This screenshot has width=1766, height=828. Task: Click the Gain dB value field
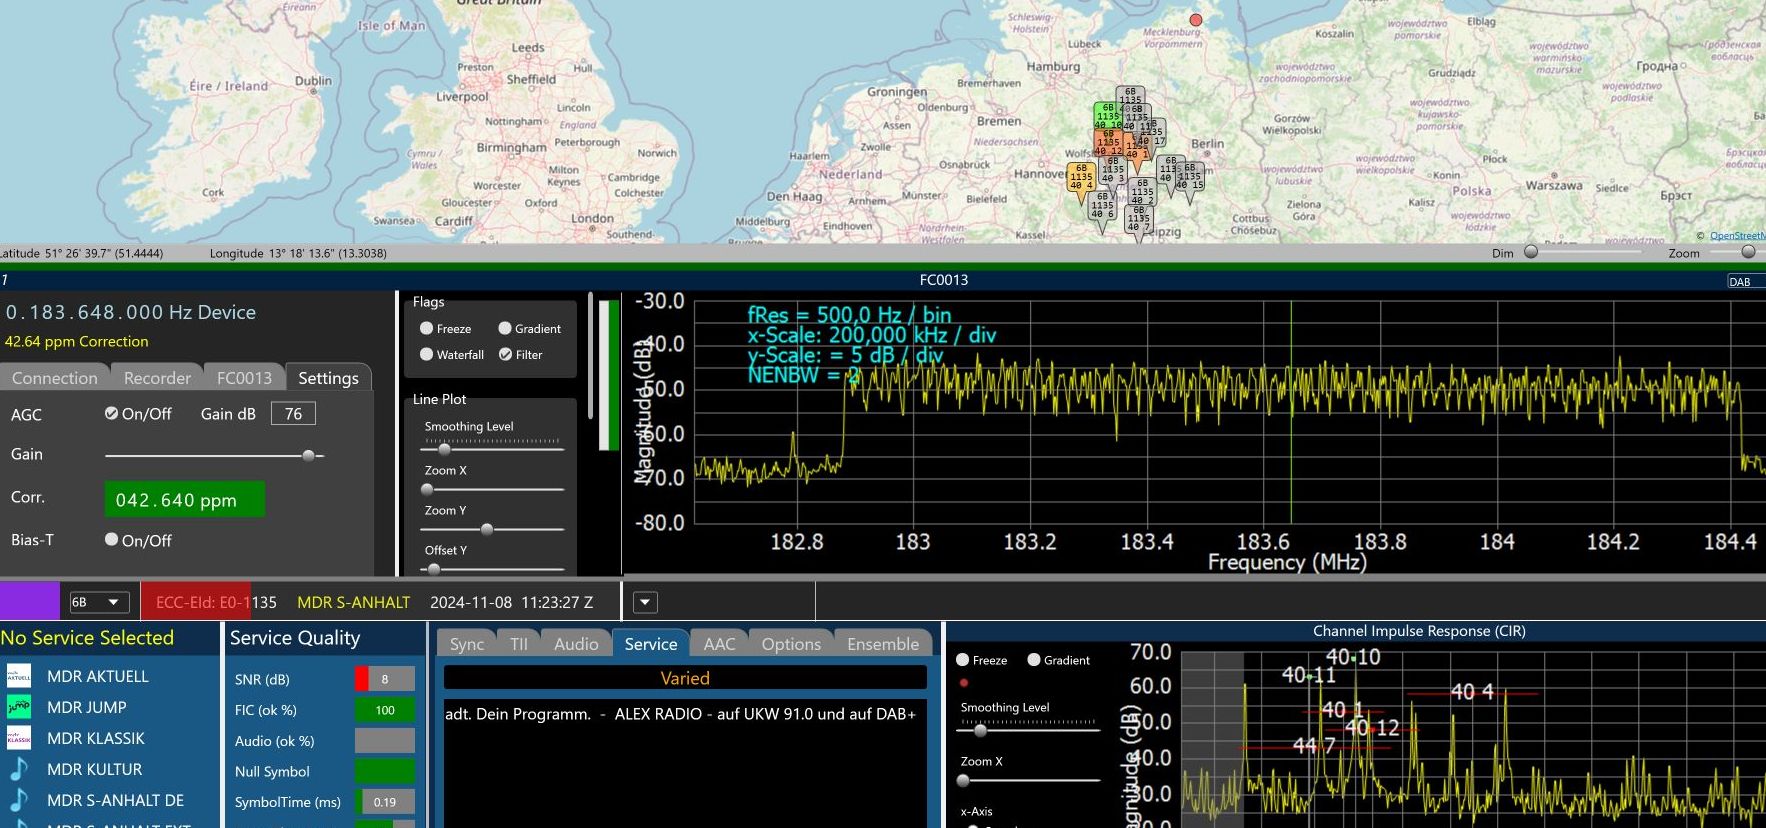point(293,413)
